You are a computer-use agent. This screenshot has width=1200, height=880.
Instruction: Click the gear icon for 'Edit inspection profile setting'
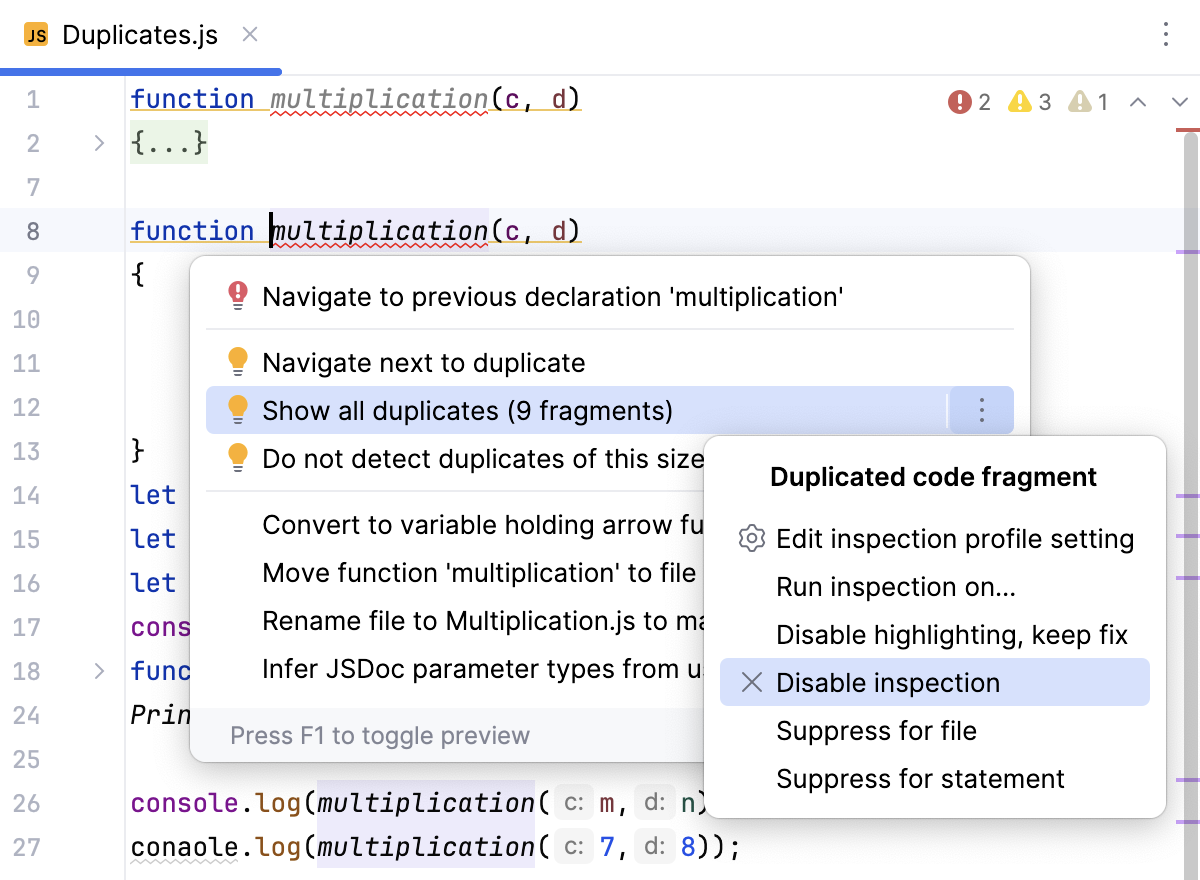[751, 539]
